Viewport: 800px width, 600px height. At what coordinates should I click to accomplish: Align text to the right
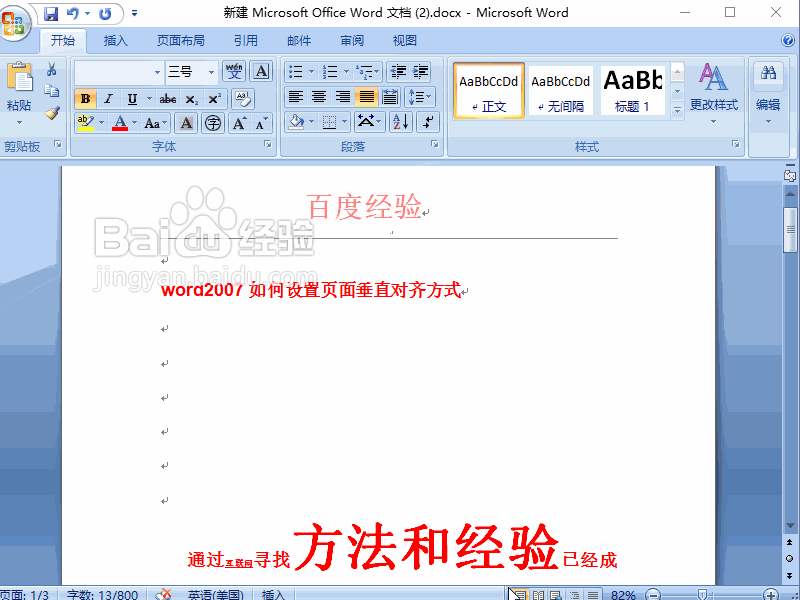(x=343, y=97)
